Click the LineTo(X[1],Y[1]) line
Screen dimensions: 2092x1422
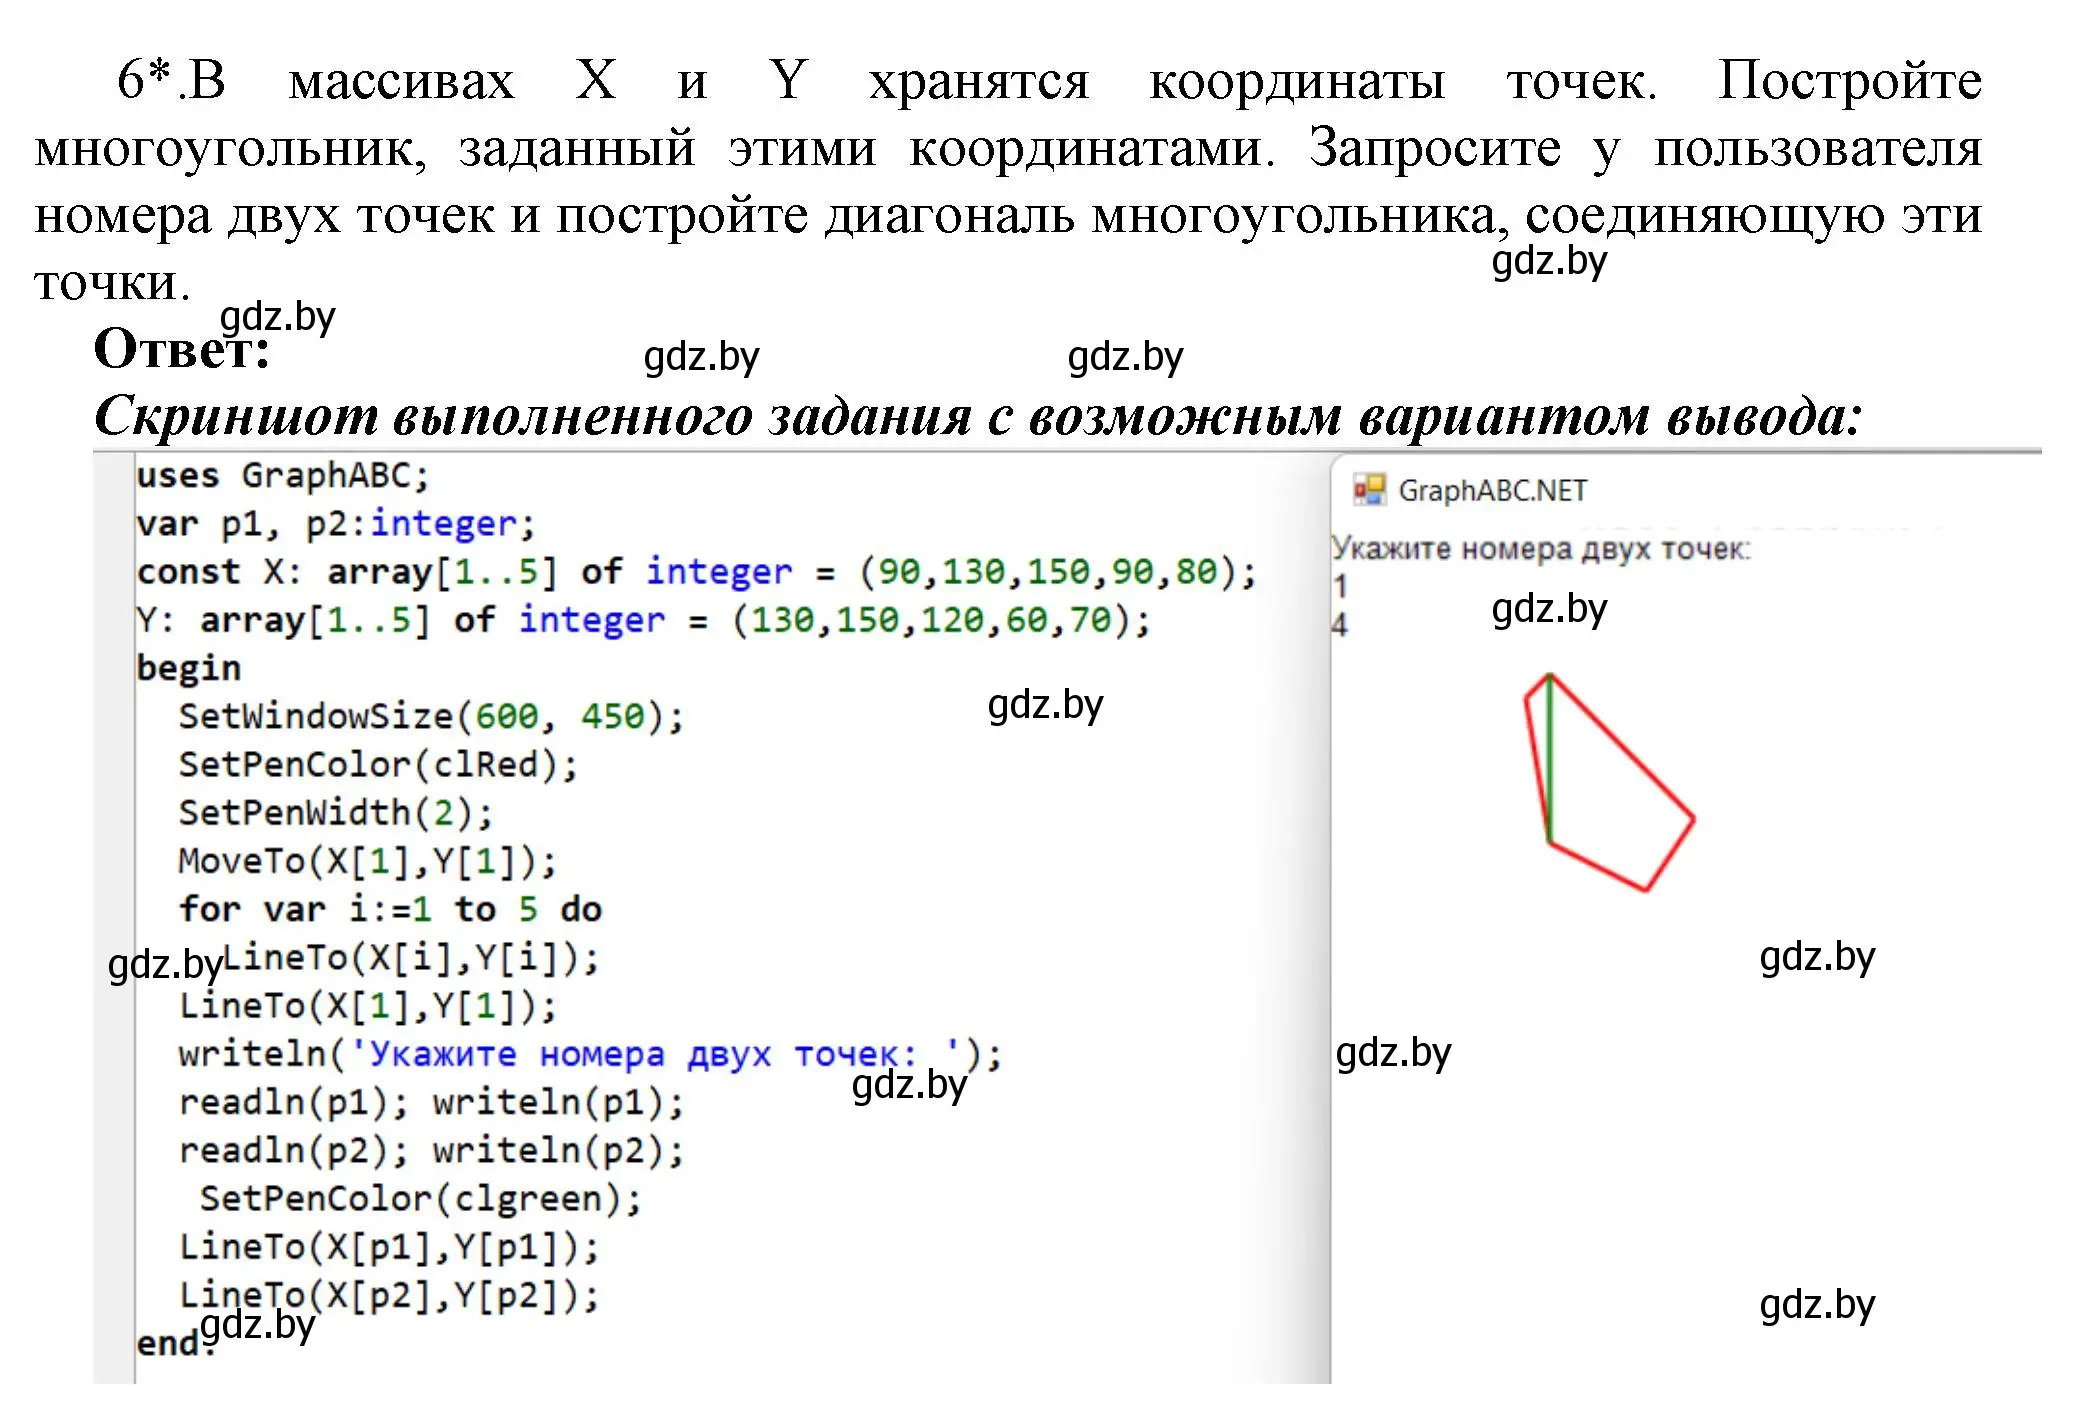point(368,1006)
